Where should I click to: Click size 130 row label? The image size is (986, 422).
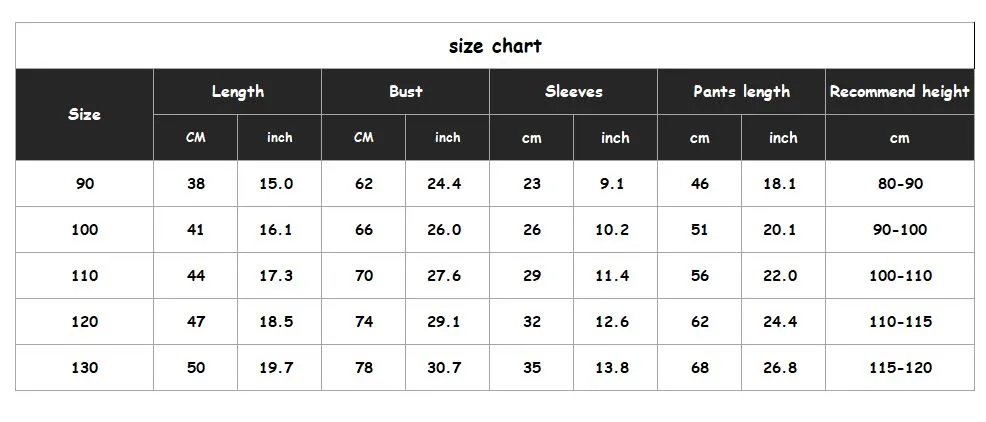pyautogui.click(x=85, y=368)
